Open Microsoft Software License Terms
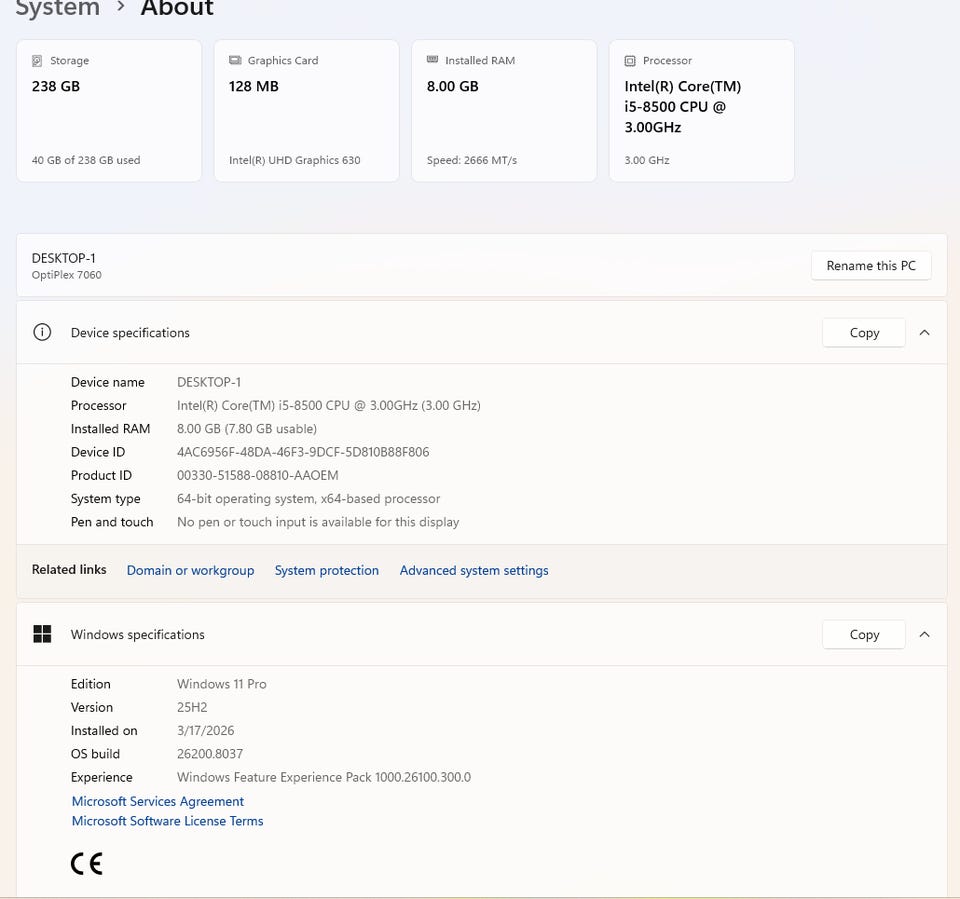The height and width of the screenshot is (899, 960). 168,821
